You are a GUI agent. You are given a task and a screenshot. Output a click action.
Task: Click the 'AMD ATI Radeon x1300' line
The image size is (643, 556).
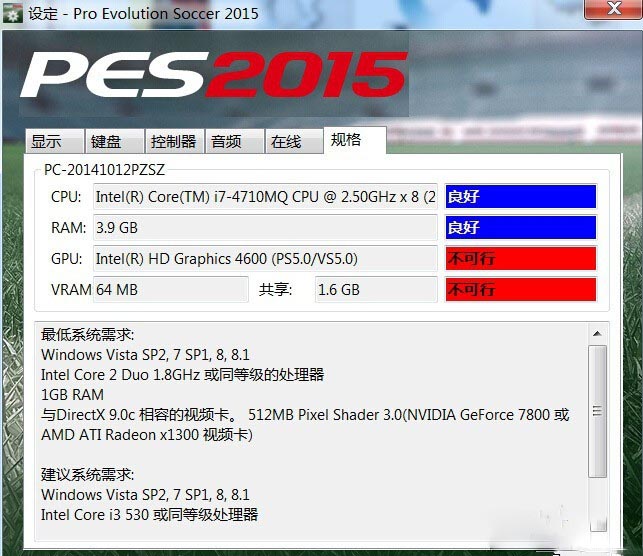point(147,435)
